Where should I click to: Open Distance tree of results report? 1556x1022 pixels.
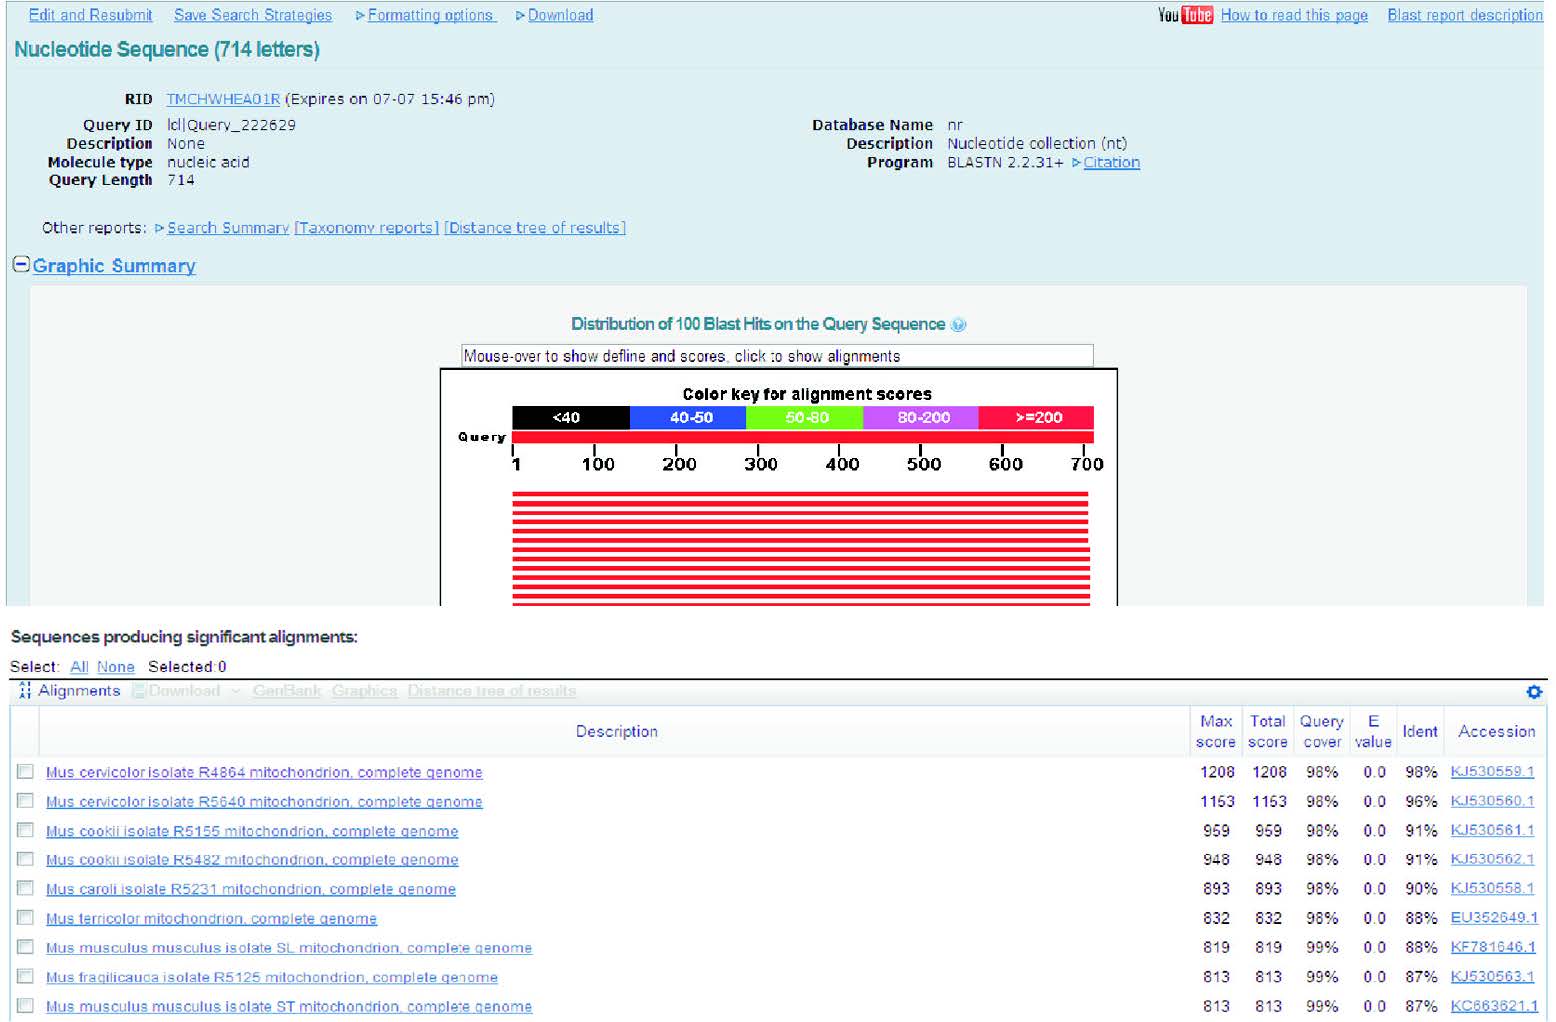[x=535, y=228]
